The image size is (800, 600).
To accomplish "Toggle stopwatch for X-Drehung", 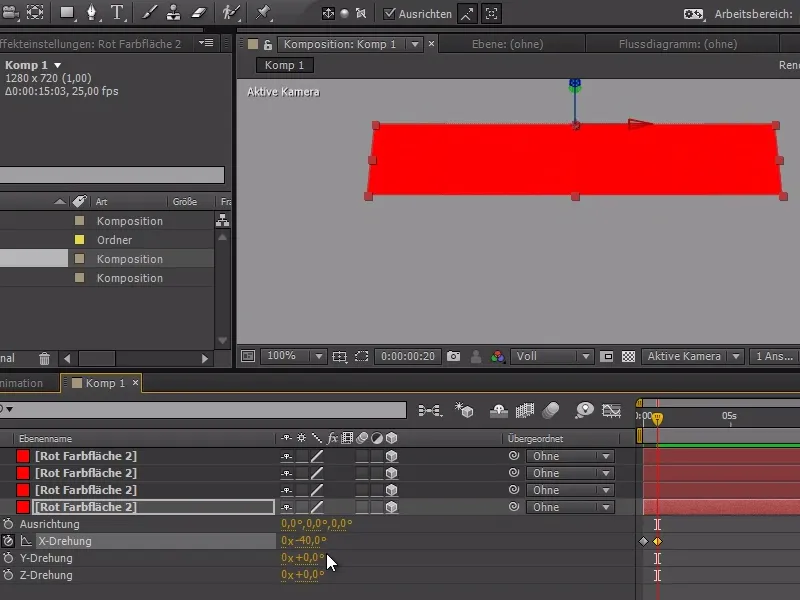I will click(x=8, y=541).
